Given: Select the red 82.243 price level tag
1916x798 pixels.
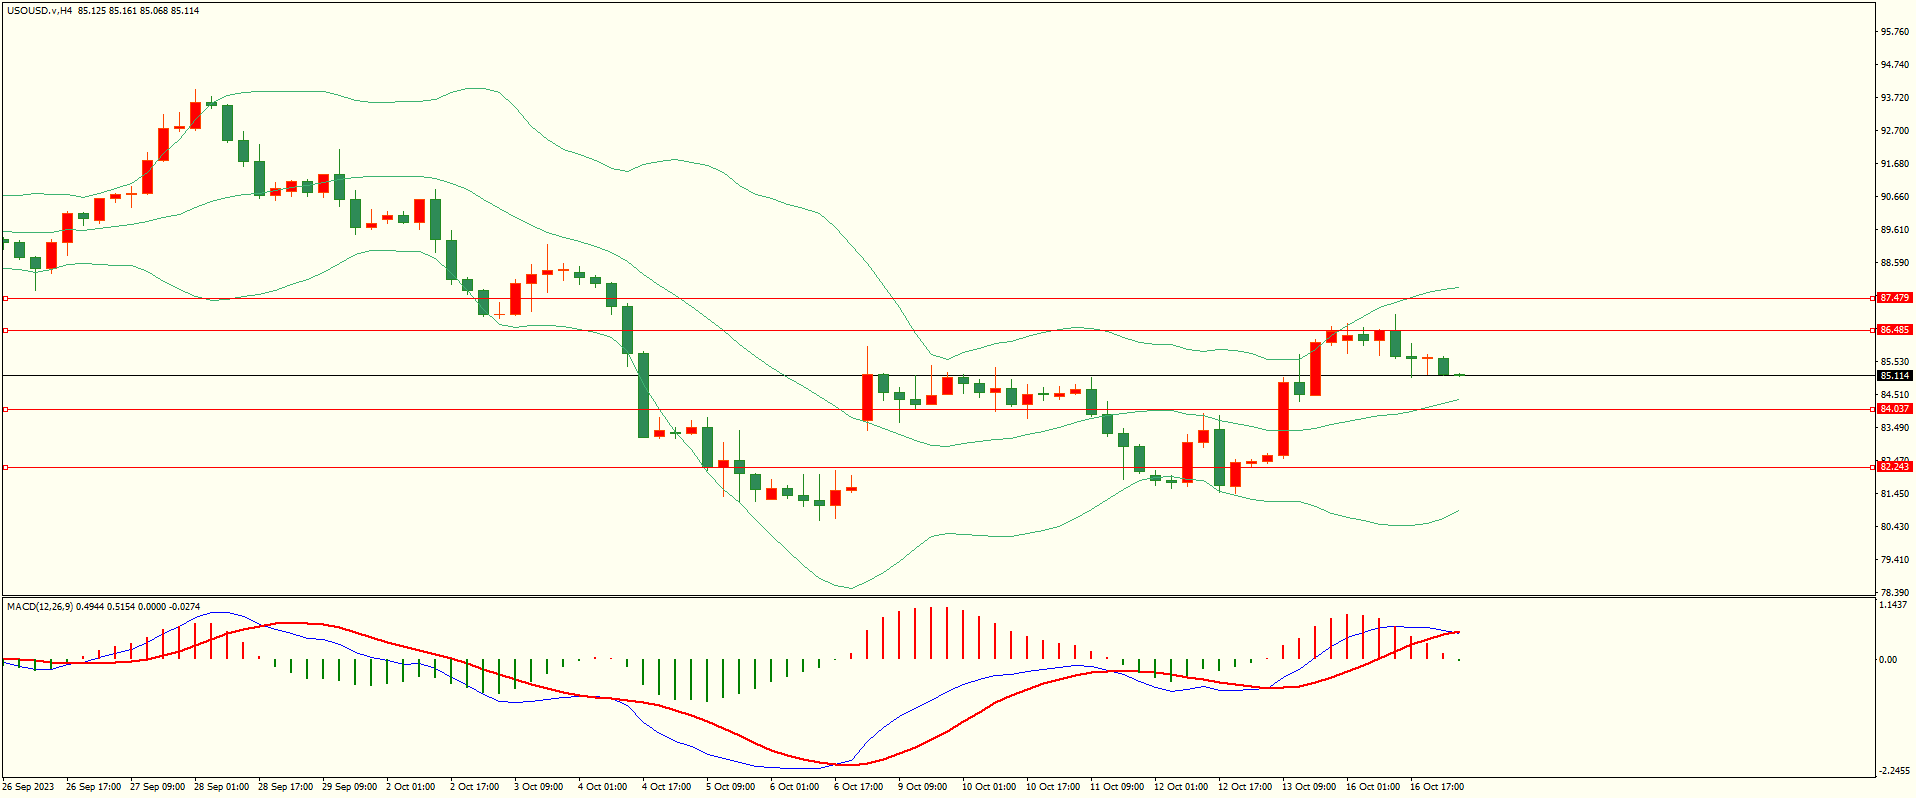Looking at the screenshot, I should [x=1894, y=467].
